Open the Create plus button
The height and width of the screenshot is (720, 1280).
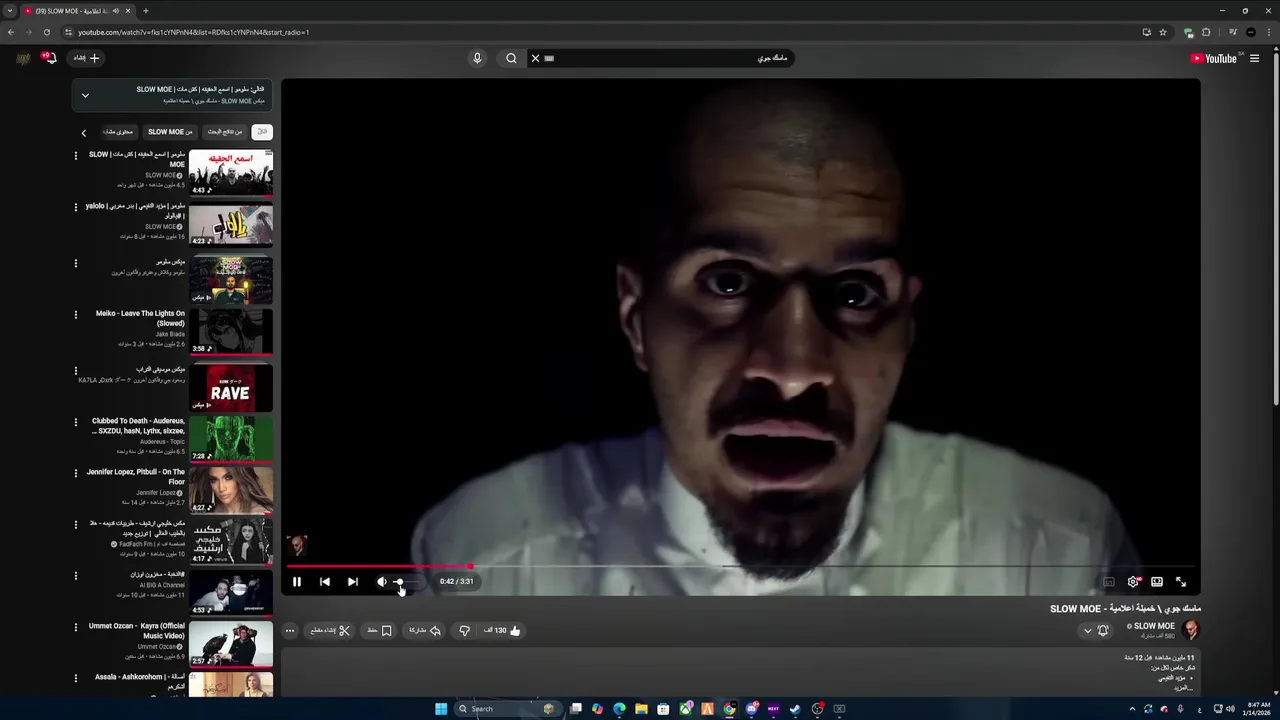(86, 58)
